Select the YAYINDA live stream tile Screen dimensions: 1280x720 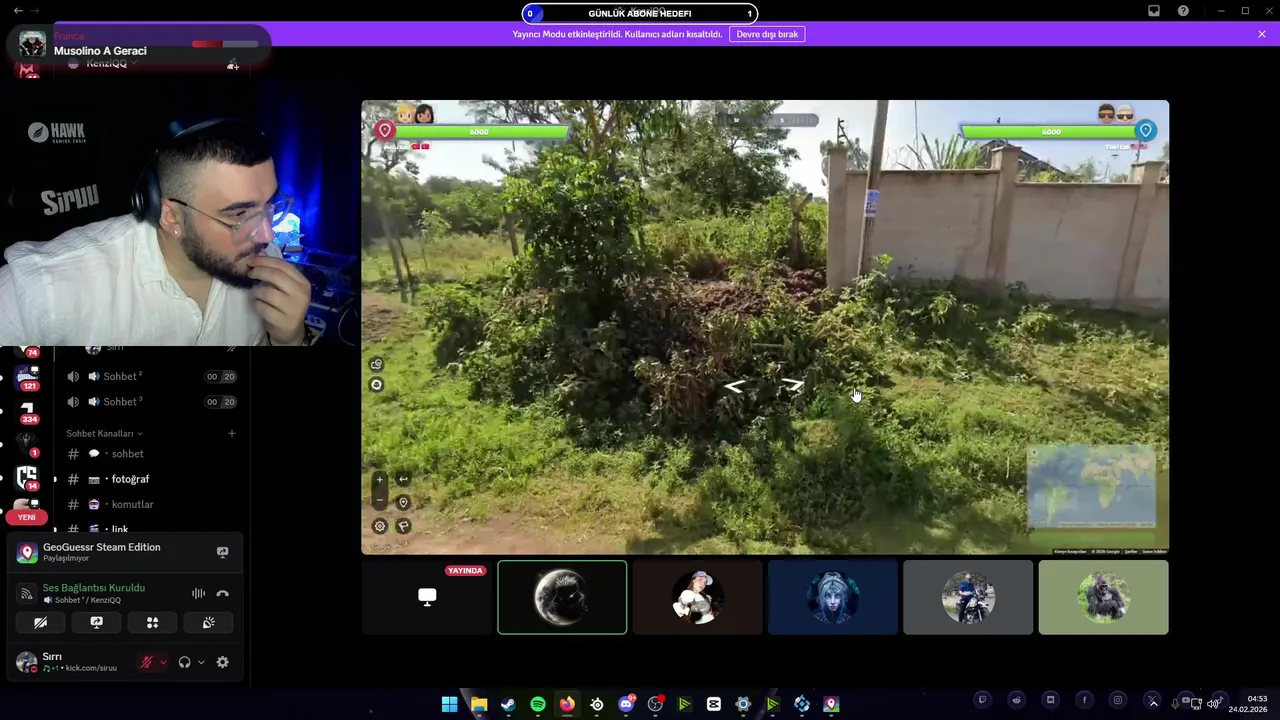427,597
